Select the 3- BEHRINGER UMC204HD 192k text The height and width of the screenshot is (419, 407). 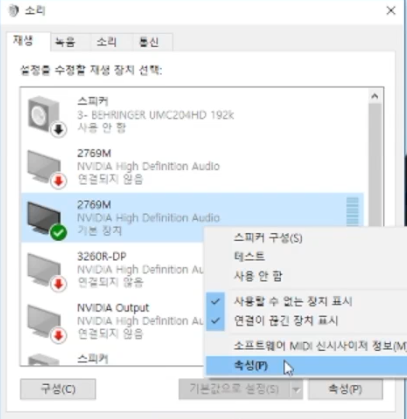155,115
